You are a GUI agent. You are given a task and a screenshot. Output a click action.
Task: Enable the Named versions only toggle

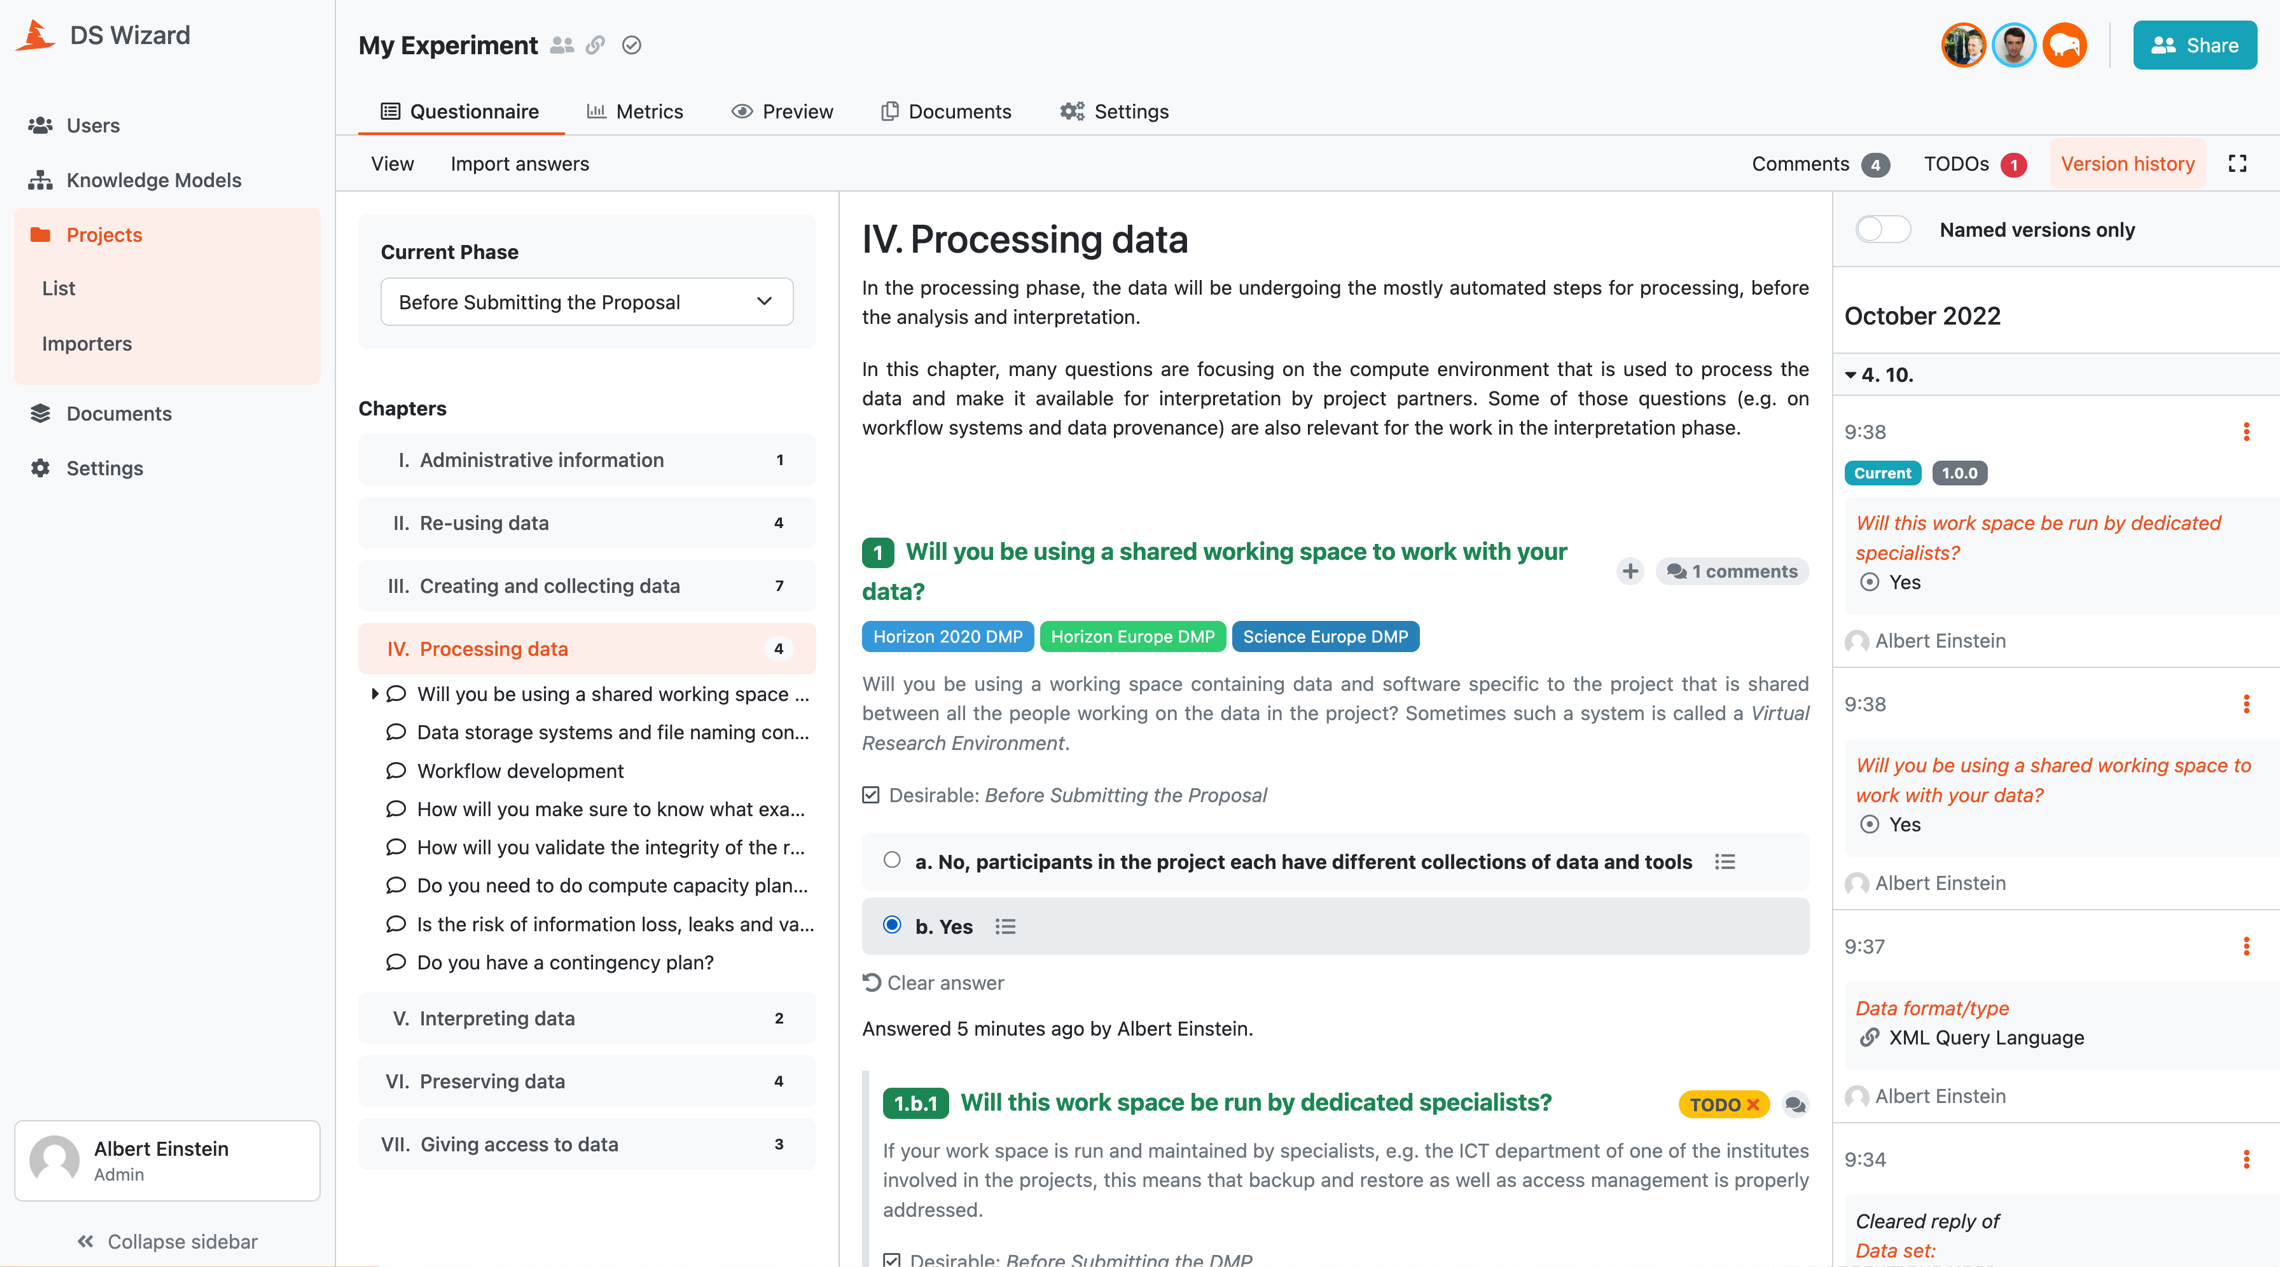point(1882,229)
